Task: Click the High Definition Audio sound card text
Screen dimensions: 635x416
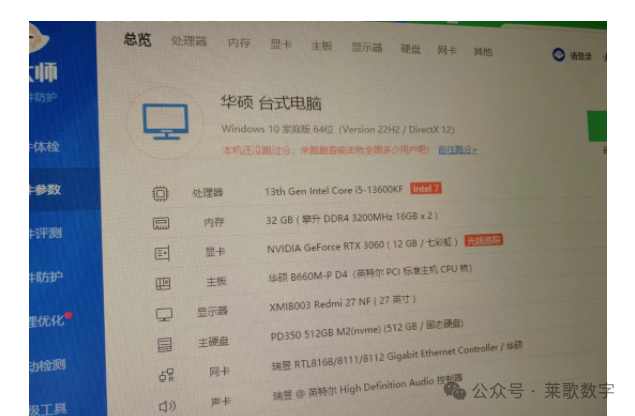Action: point(367,386)
